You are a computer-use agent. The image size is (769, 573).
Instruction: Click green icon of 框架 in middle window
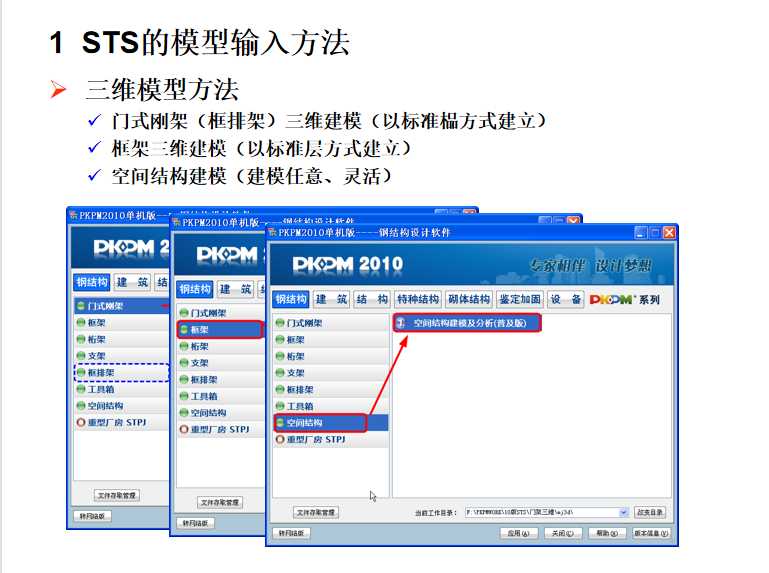(x=183, y=329)
